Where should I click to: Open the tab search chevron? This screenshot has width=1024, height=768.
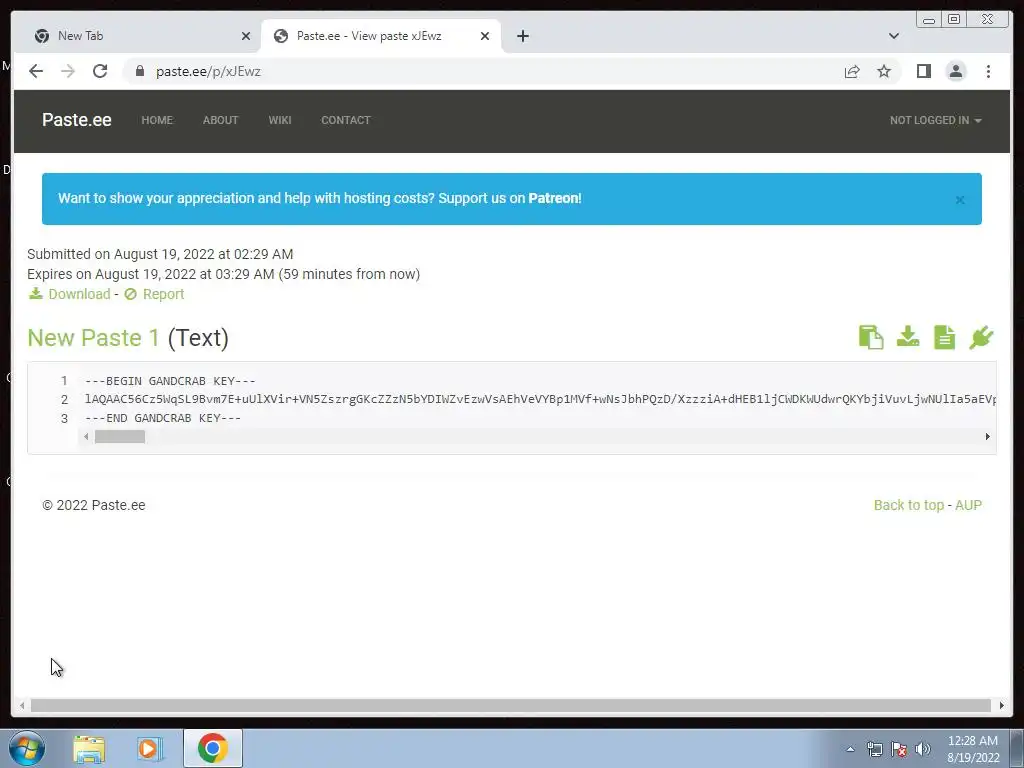(894, 36)
